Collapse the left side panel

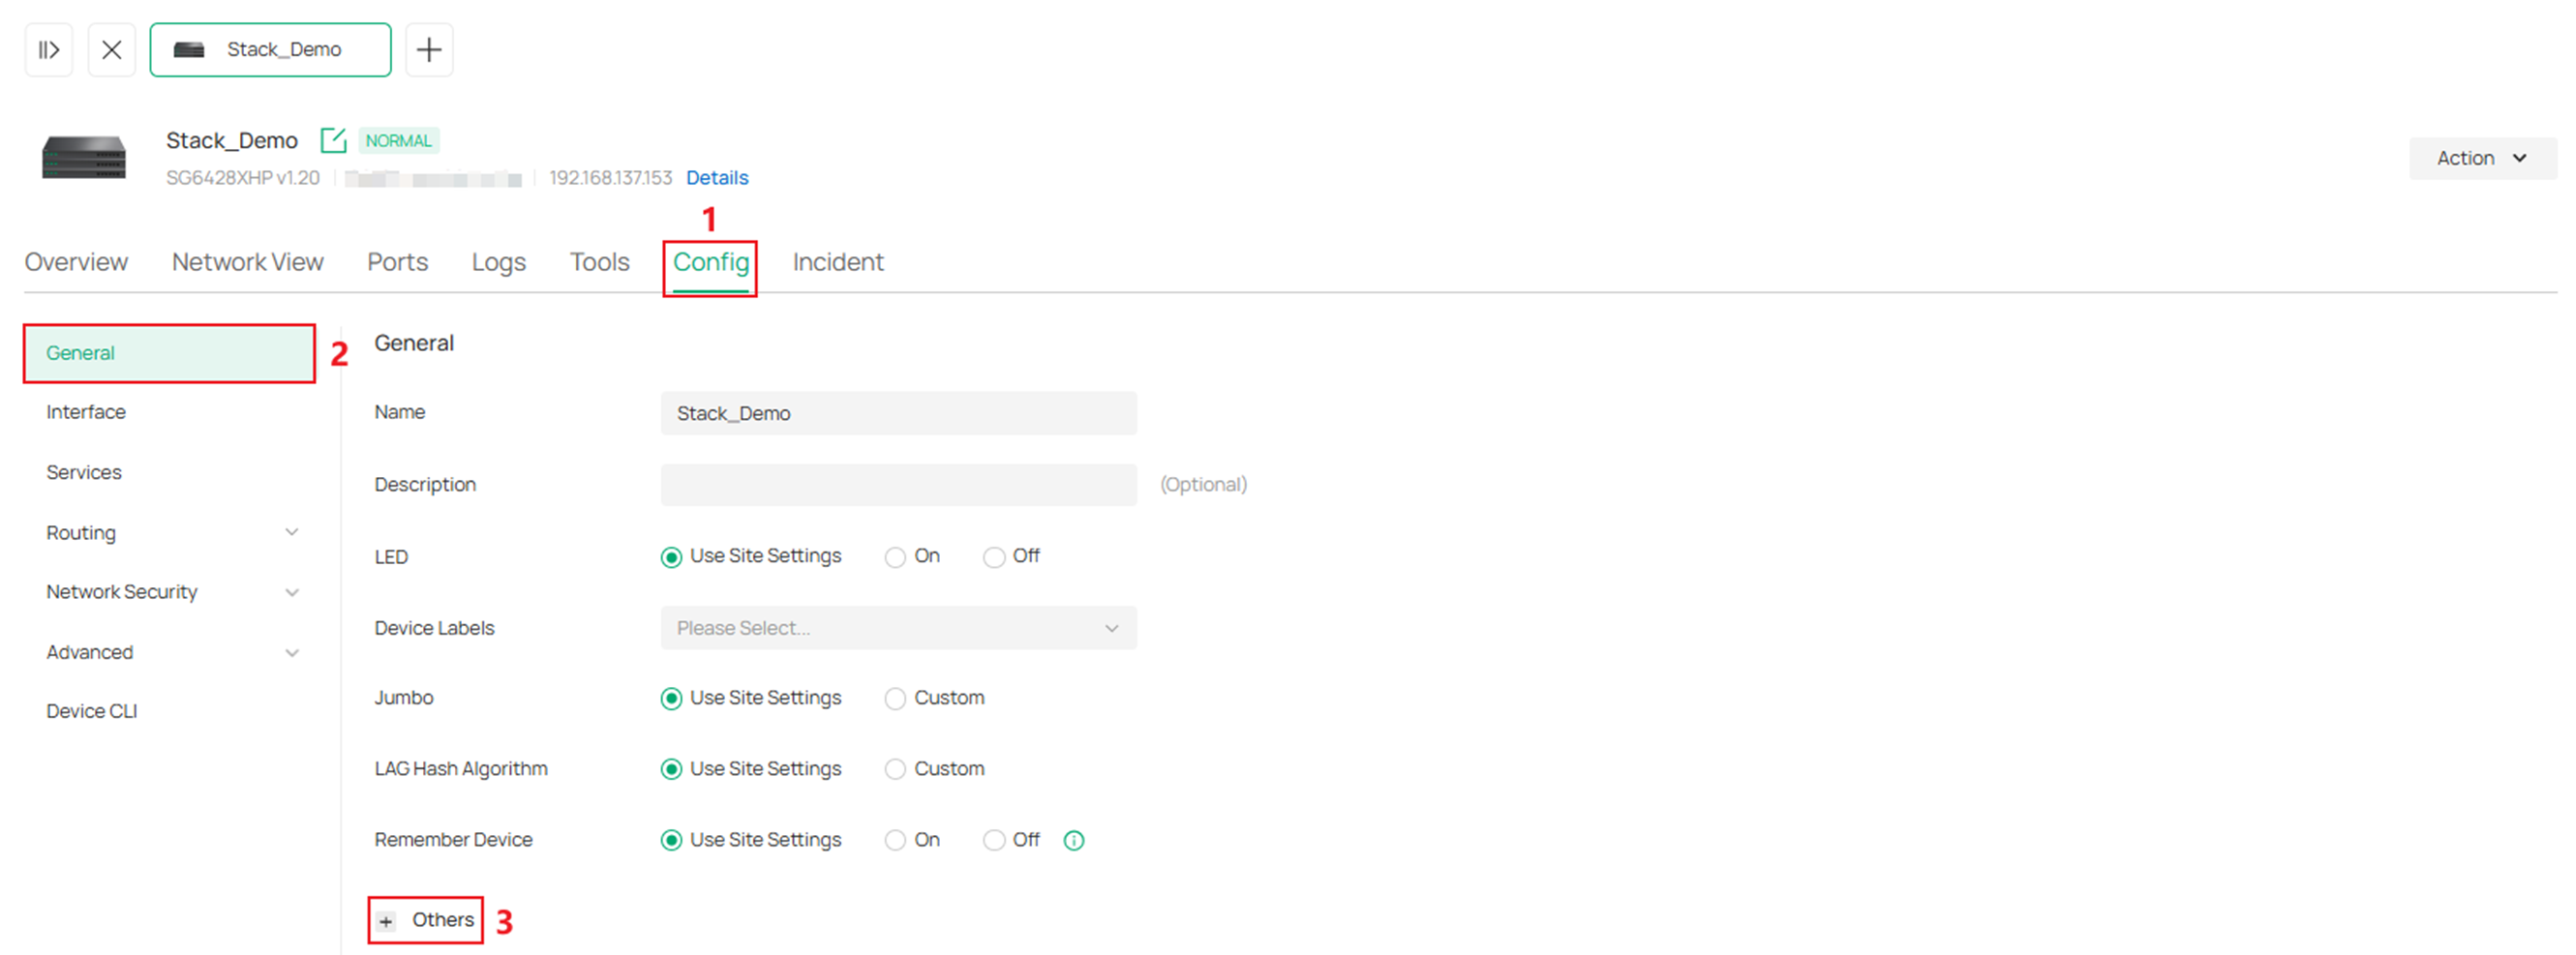(48, 49)
